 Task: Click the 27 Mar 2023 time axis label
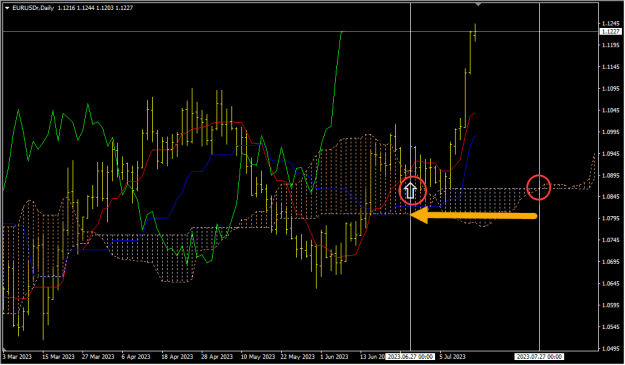click(x=98, y=356)
